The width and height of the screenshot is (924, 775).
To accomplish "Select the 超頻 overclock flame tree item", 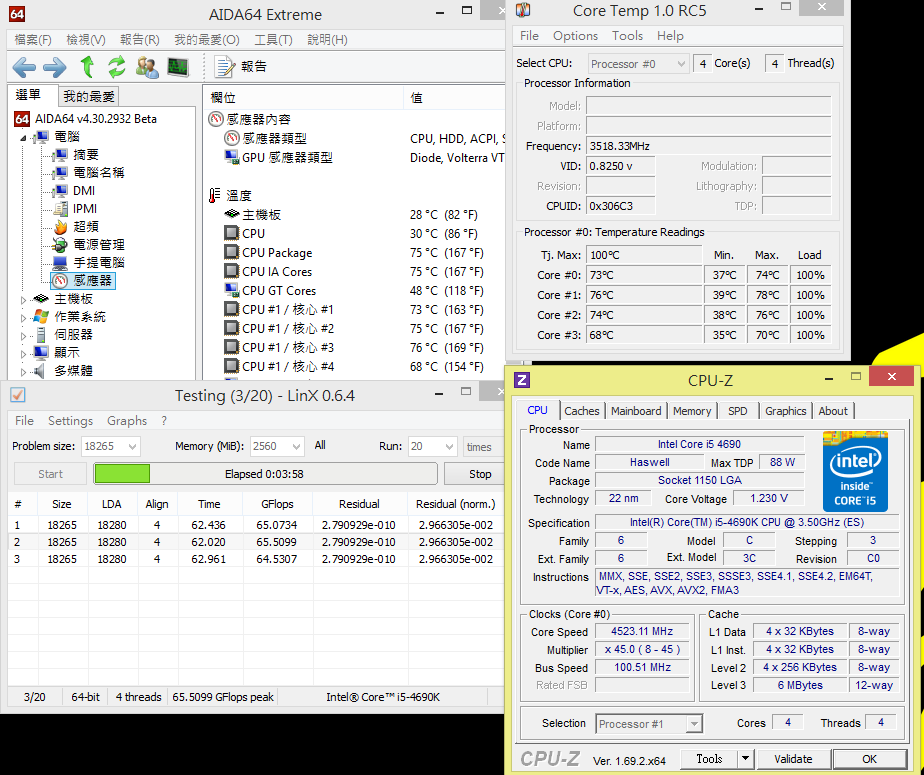I will (85, 227).
